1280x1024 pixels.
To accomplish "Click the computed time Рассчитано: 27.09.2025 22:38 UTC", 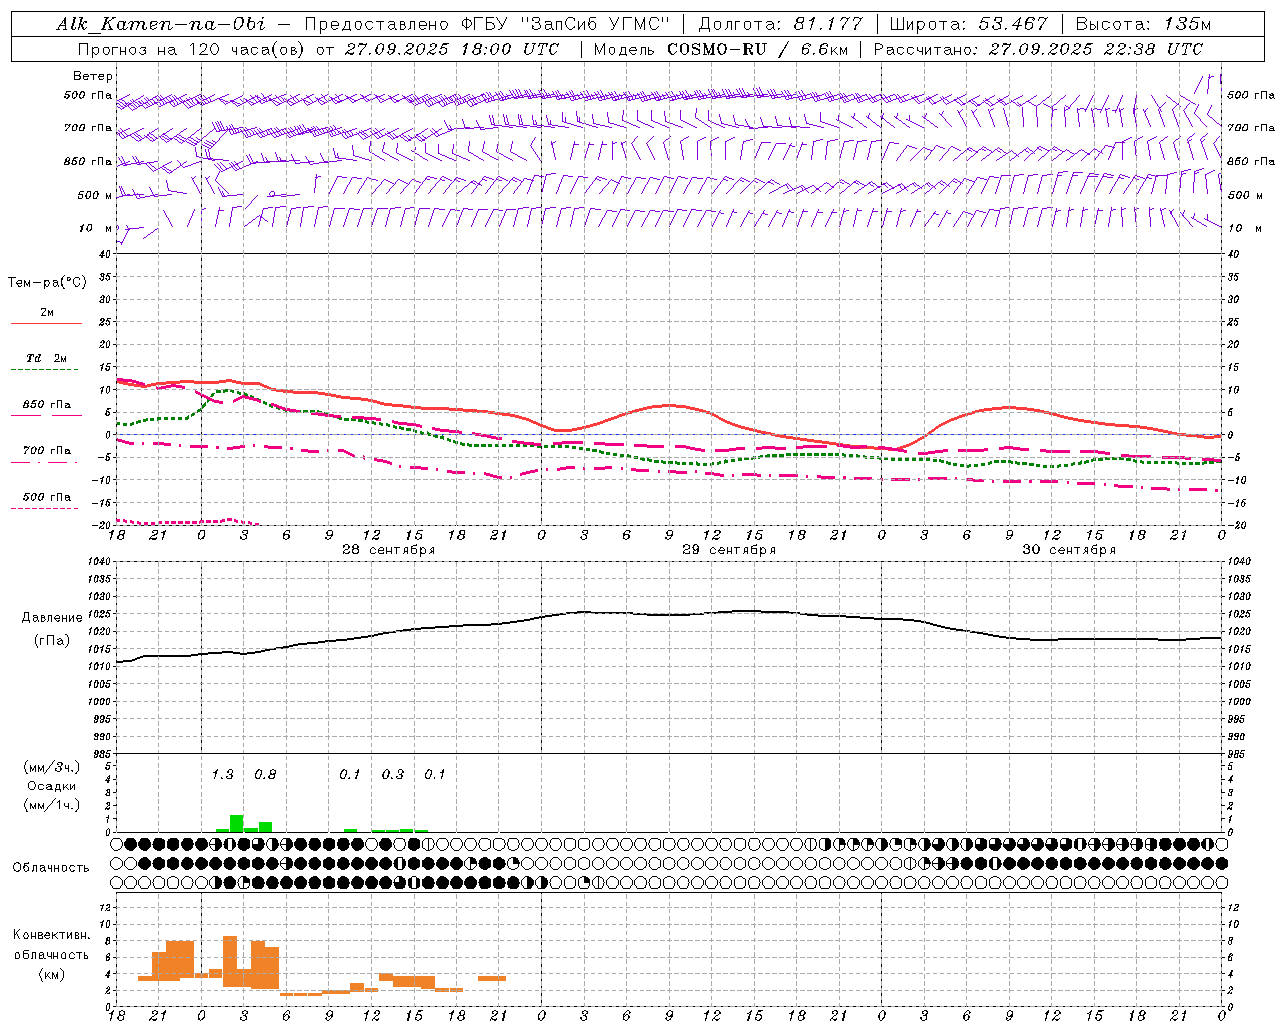I will coord(1038,49).
